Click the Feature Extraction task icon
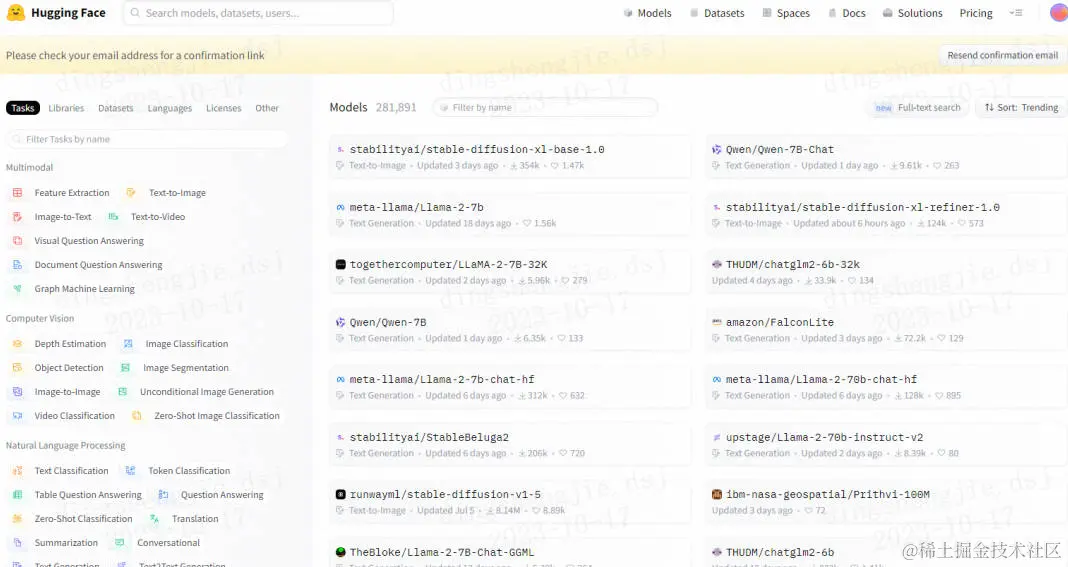The image size is (1068, 567). pyautogui.click(x=18, y=193)
